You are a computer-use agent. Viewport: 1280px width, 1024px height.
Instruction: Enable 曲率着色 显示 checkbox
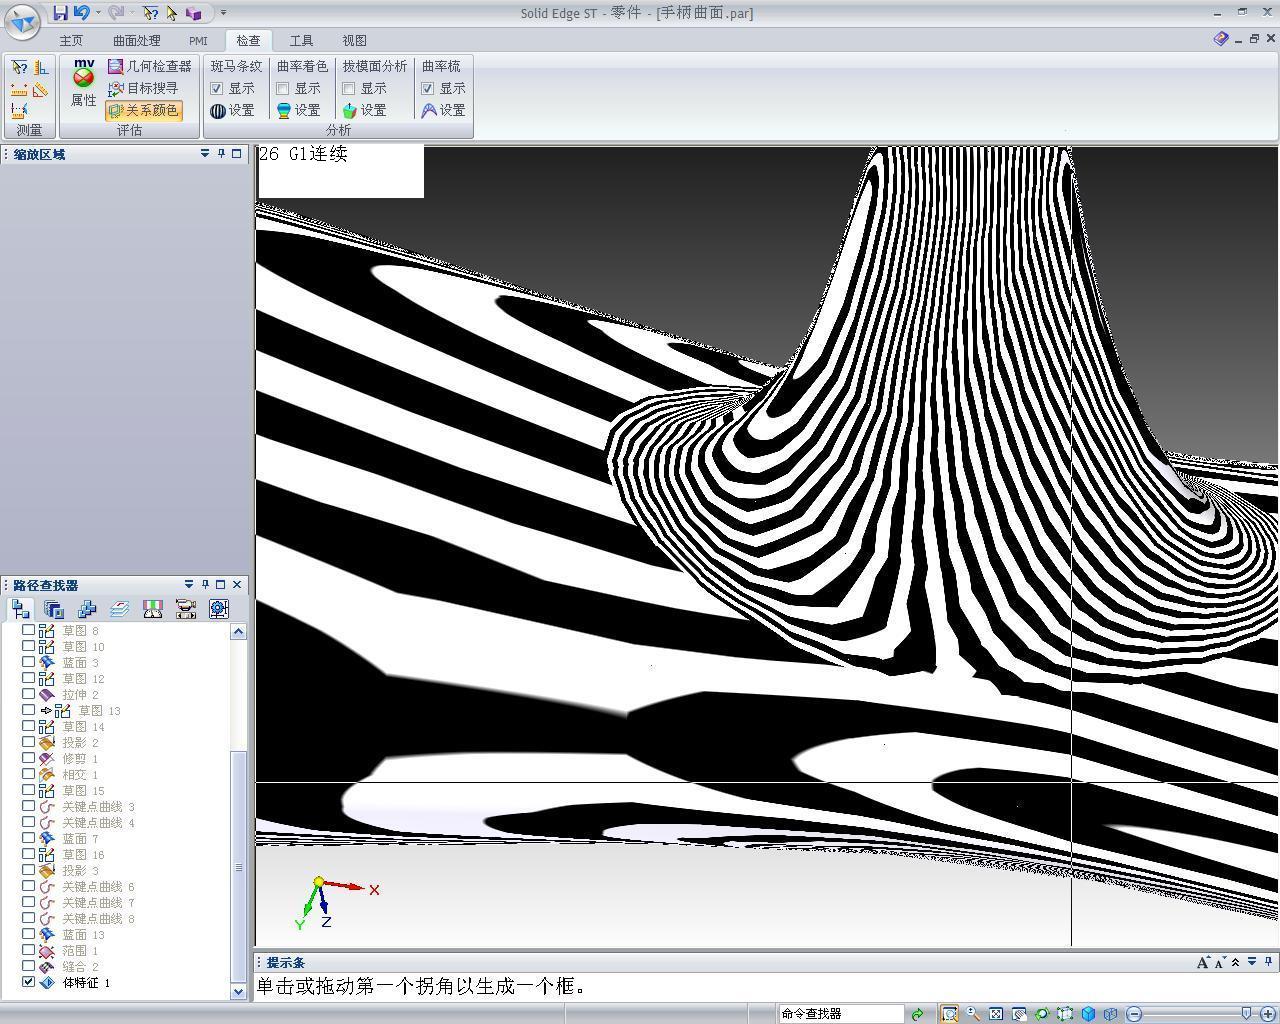pyautogui.click(x=282, y=88)
